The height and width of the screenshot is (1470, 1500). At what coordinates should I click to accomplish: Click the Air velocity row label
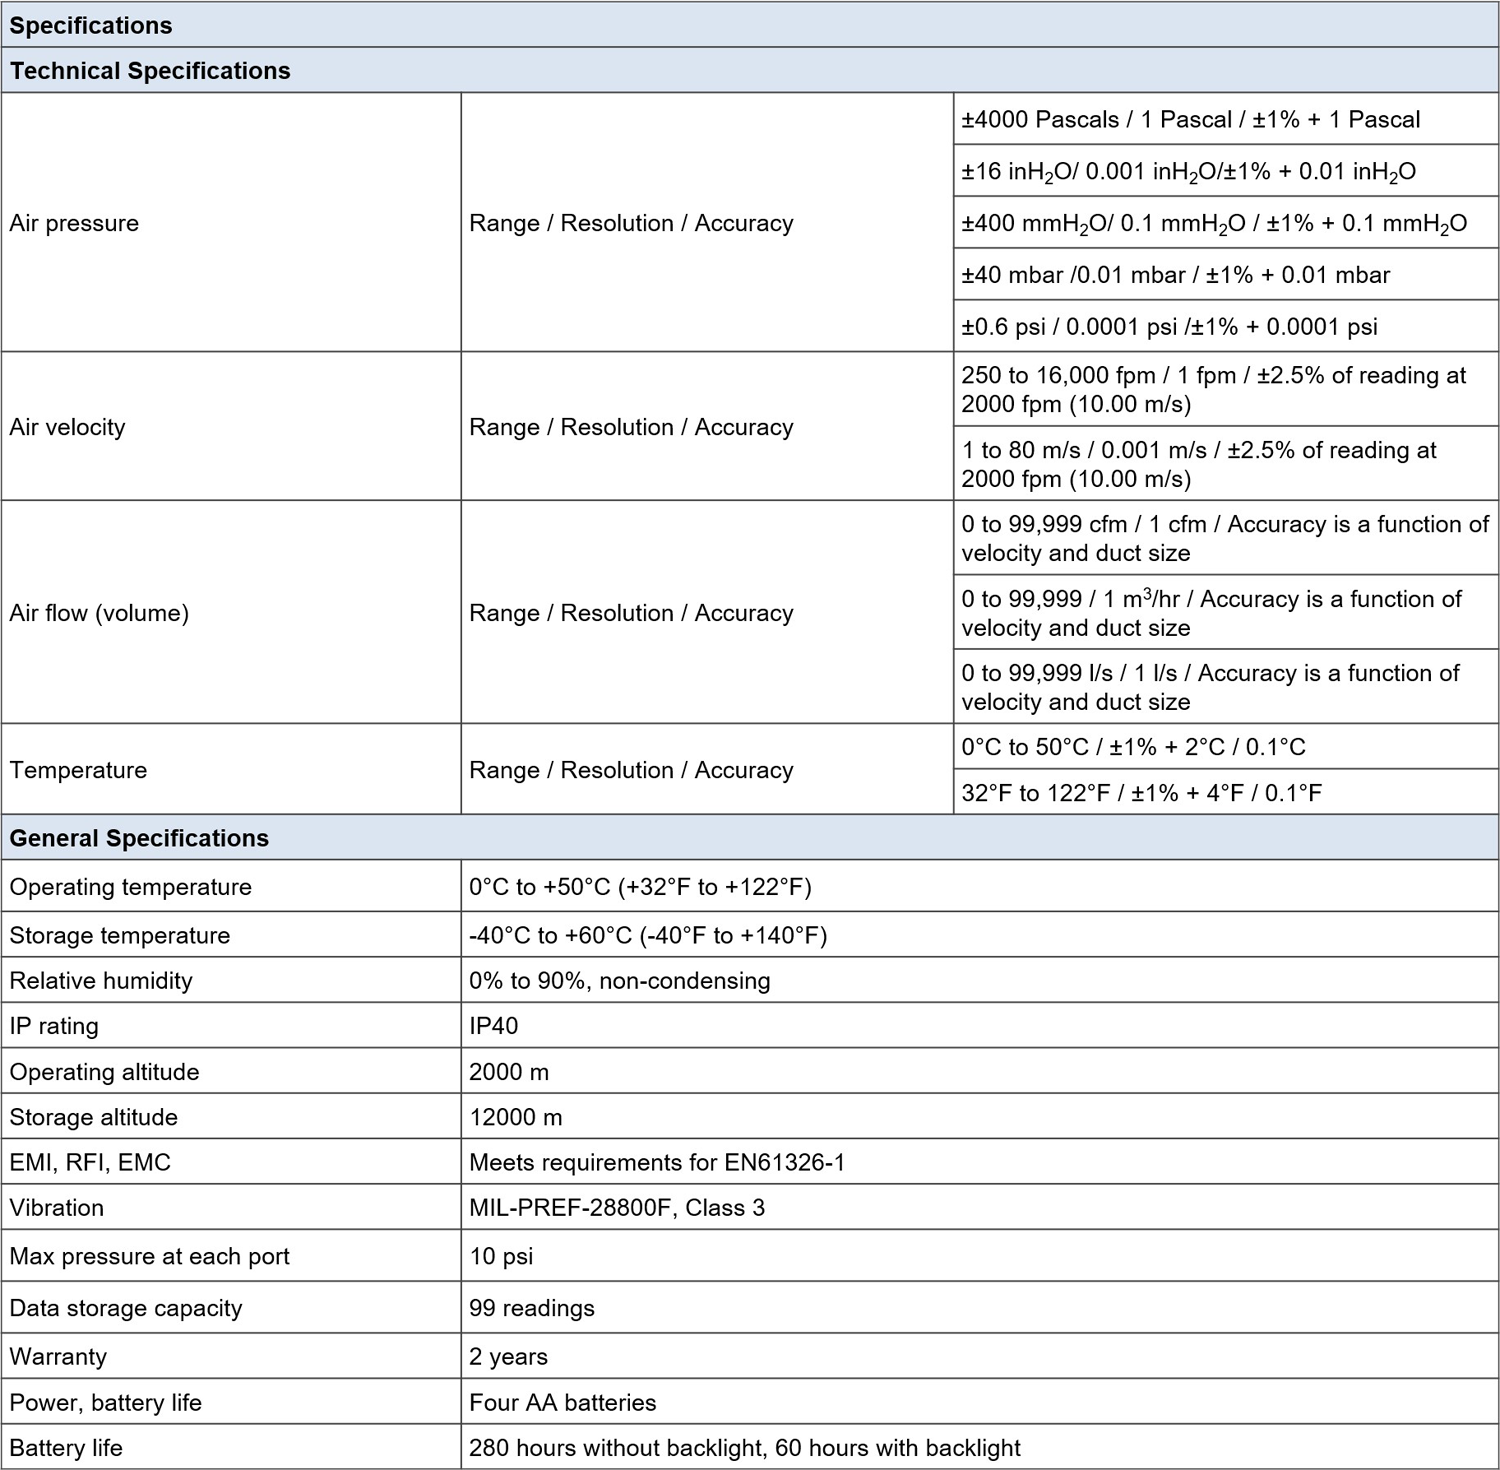pos(68,427)
